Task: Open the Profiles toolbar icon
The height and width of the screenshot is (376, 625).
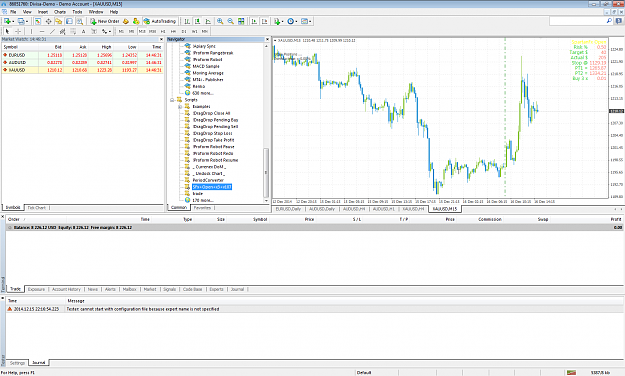Action: 21,21
